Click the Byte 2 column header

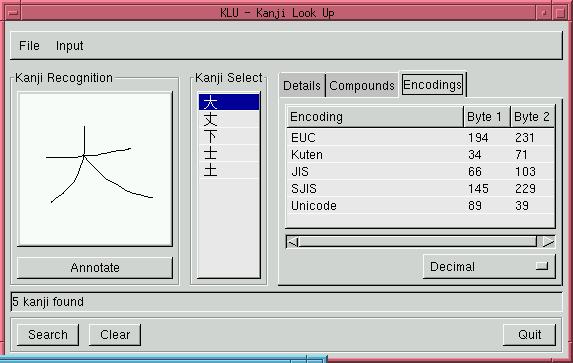[x=532, y=117]
